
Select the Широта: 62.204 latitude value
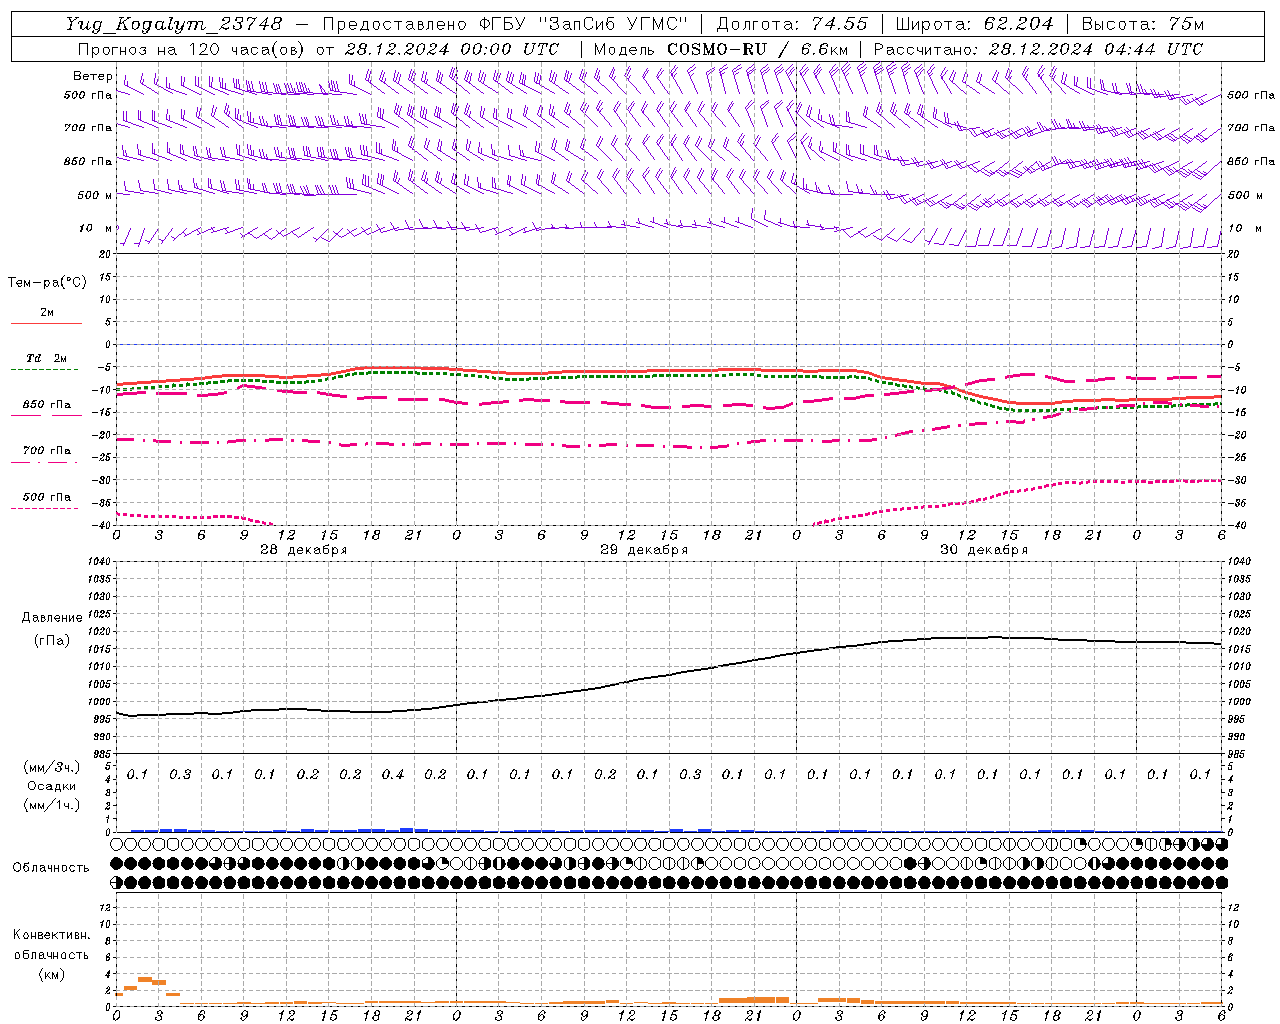974,23
